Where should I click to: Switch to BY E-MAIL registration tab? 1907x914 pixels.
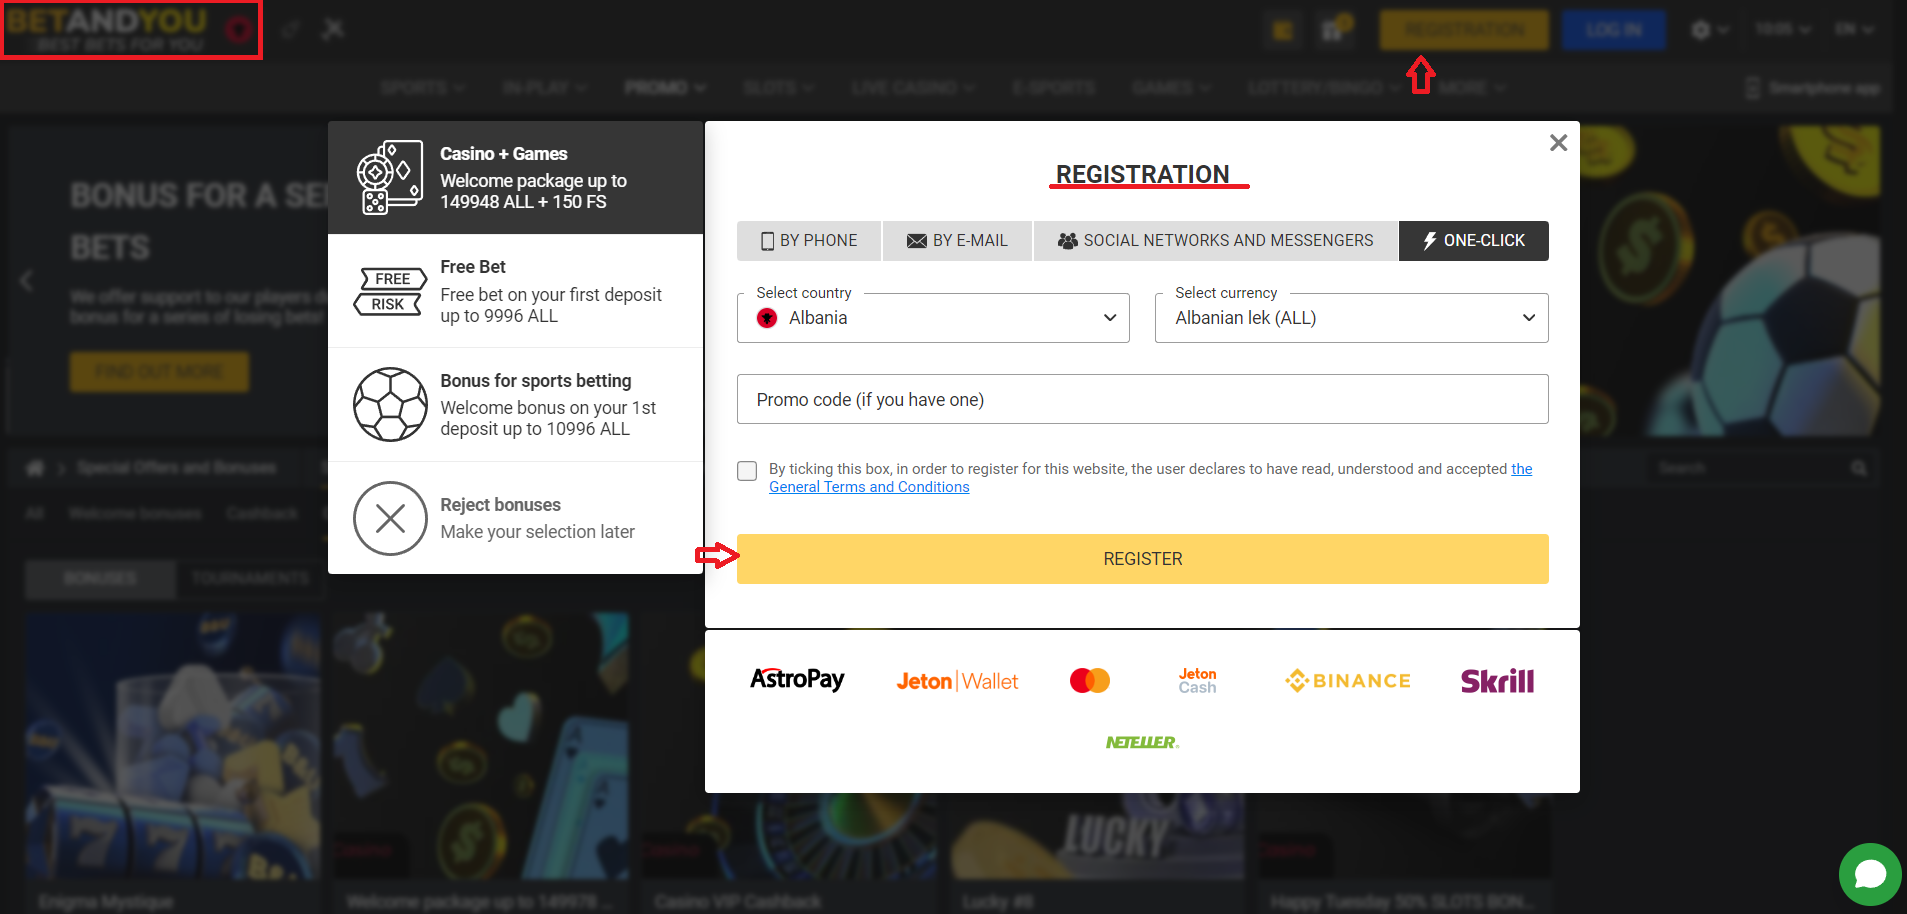click(957, 241)
